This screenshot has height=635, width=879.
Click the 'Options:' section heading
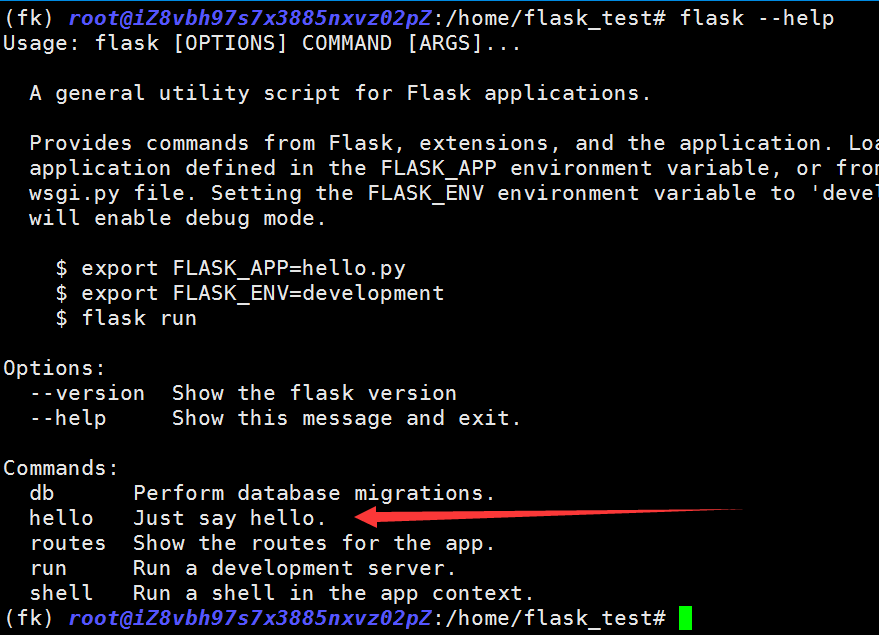point(54,368)
